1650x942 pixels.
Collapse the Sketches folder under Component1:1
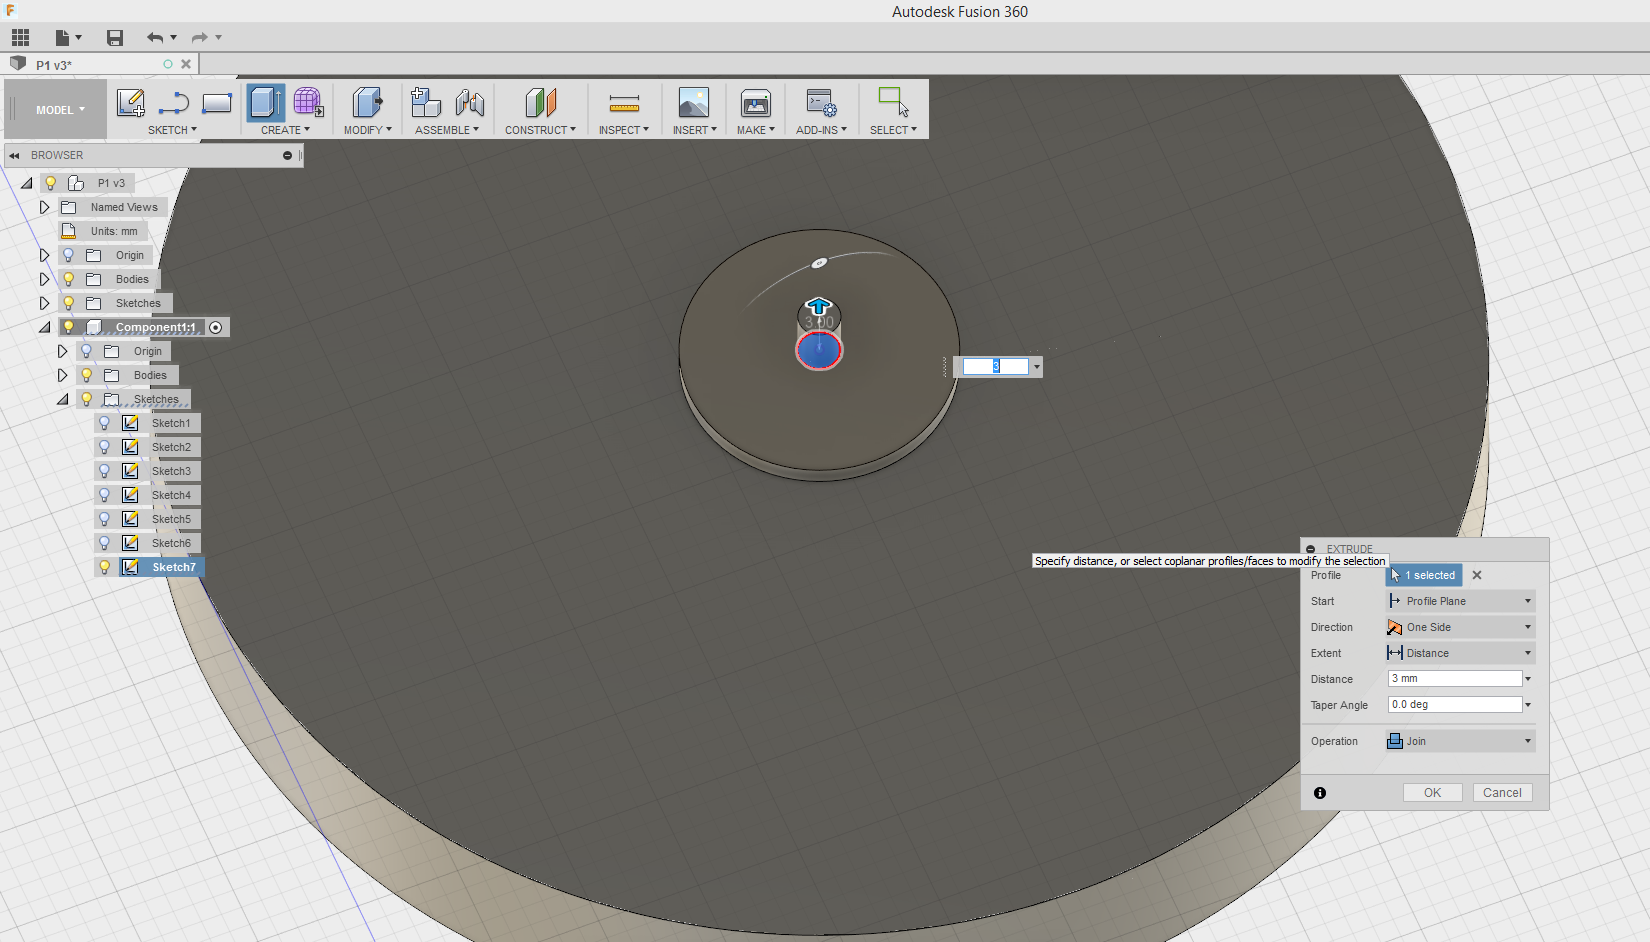point(63,399)
